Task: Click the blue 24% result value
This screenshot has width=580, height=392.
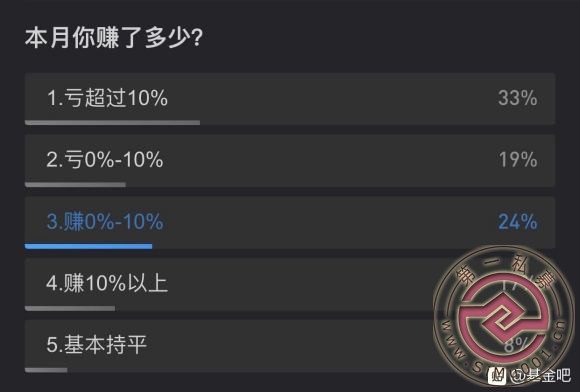Action: click(517, 222)
